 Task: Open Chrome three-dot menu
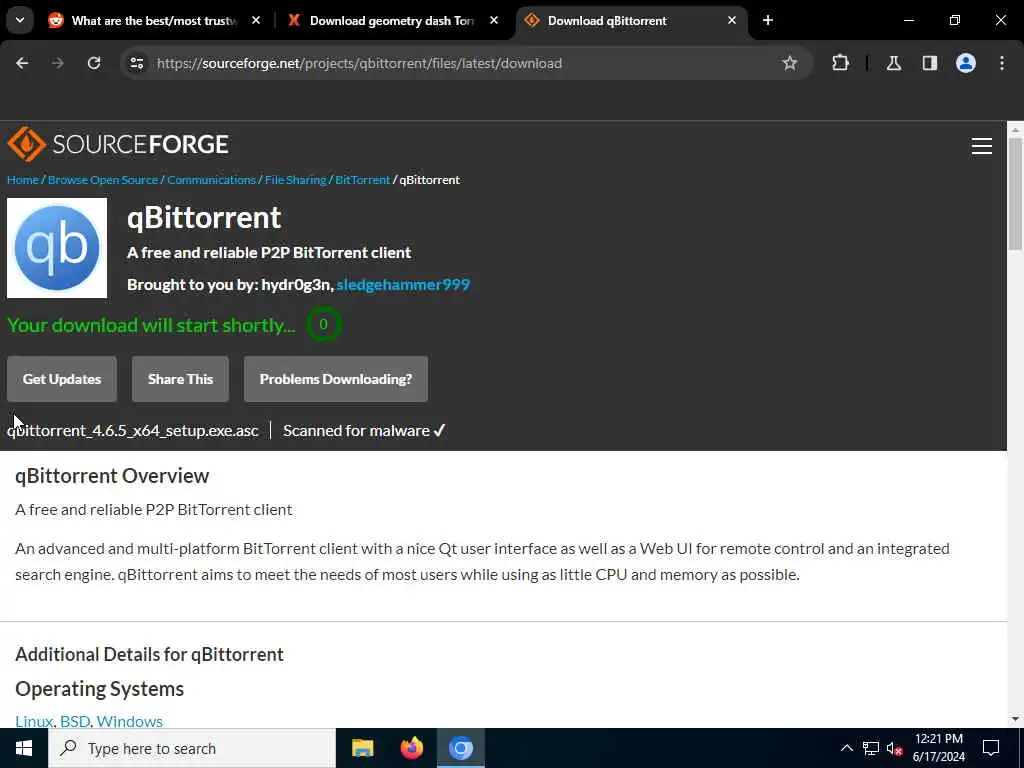1002,63
